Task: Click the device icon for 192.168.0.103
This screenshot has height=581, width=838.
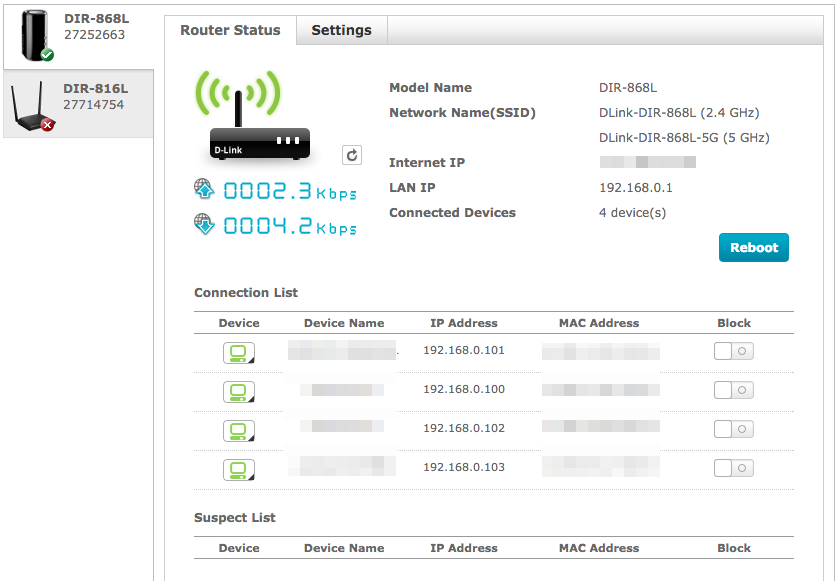Action: pyautogui.click(x=238, y=468)
